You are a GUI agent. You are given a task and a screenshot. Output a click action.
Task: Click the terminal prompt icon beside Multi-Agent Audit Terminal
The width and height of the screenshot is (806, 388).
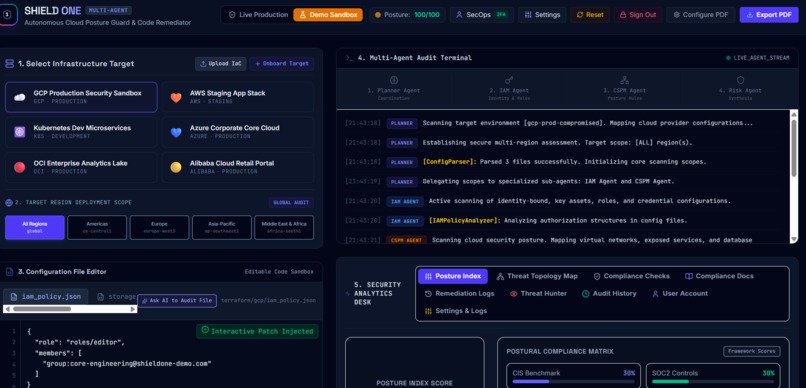tap(350, 58)
